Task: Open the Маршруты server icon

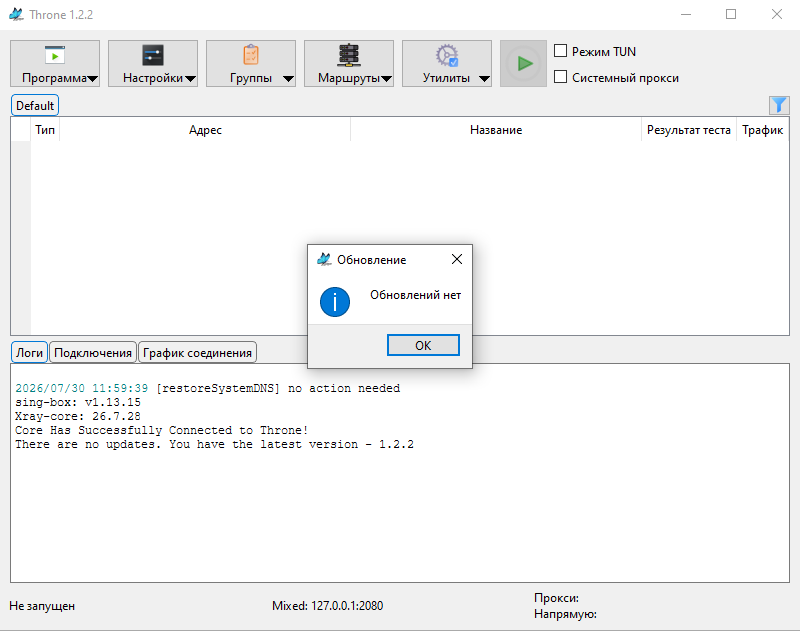Action: (x=349, y=55)
